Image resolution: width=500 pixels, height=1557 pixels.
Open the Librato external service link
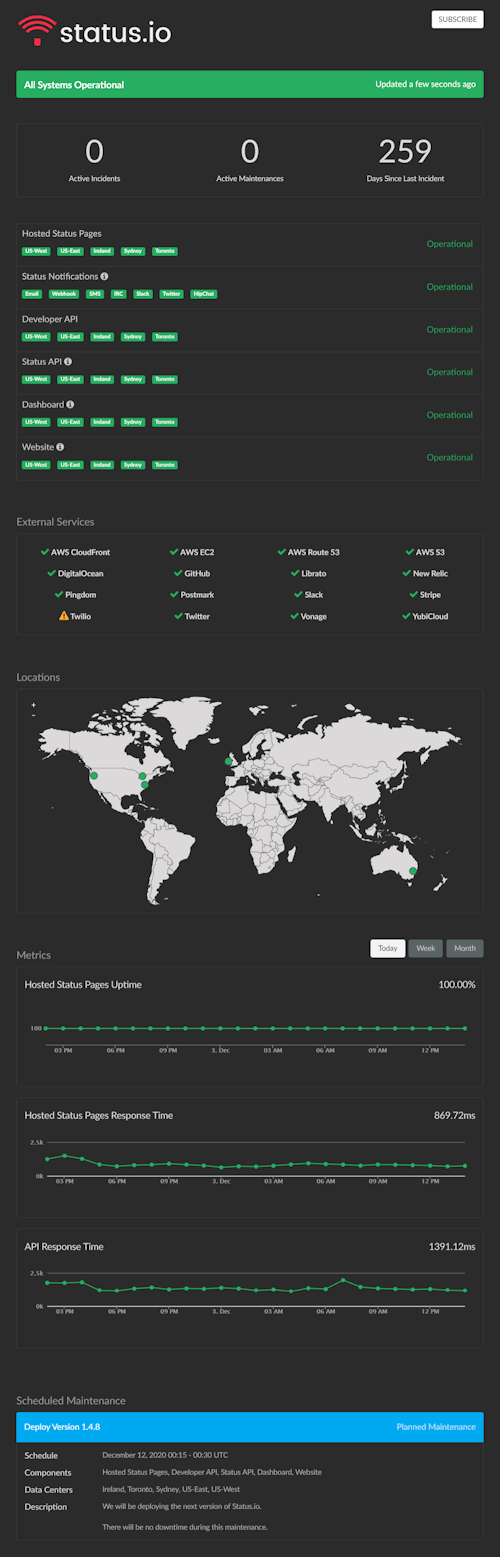point(314,574)
